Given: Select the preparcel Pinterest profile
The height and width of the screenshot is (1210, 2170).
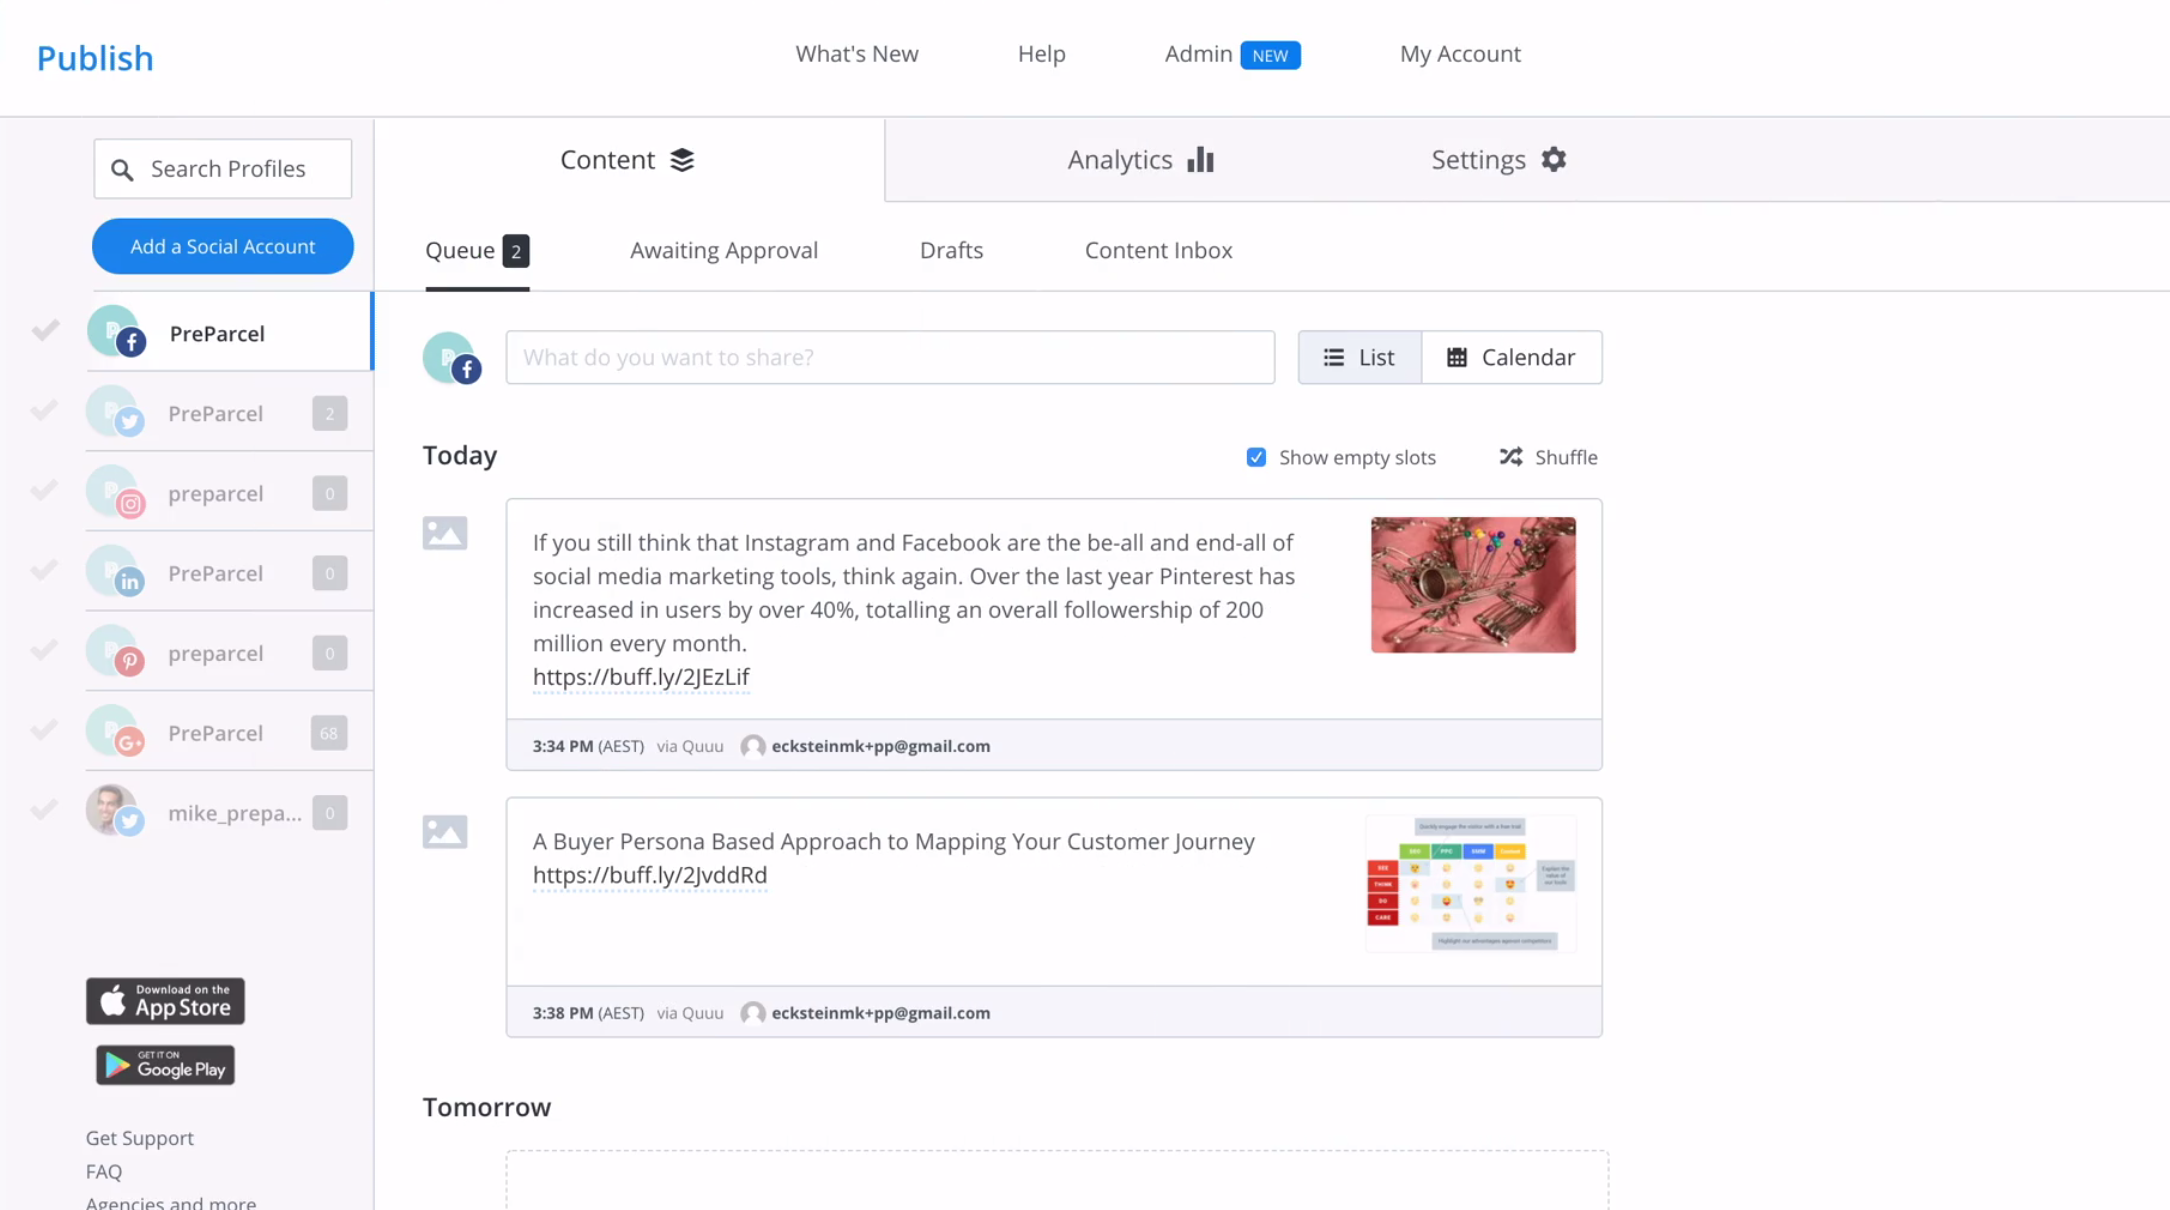Looking at the screenshot, I should pos(229,653).
